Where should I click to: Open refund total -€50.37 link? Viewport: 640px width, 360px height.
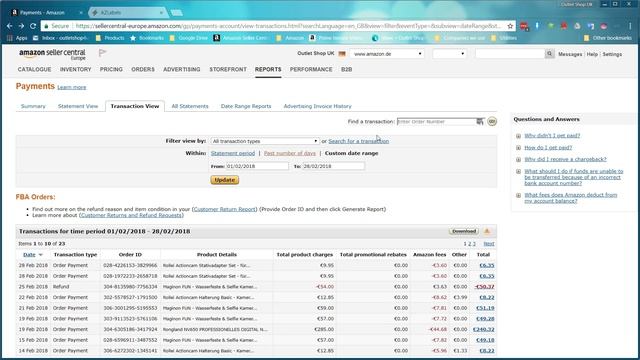tap(484, 287)
